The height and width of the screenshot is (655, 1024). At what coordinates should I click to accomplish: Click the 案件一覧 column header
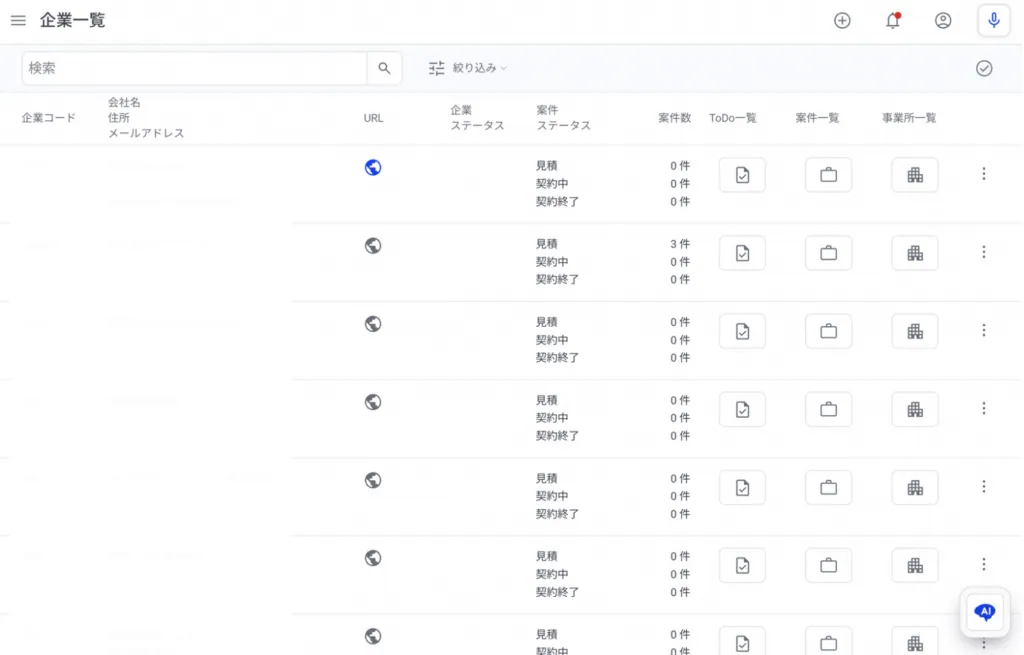(x=817, y=118)
